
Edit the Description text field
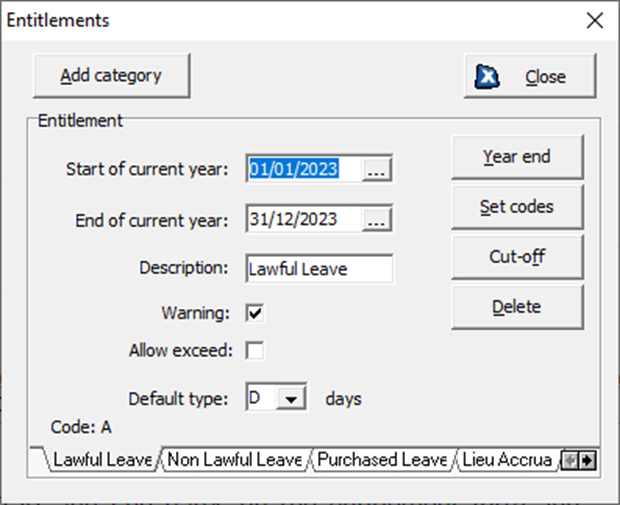tap(319, 269)
